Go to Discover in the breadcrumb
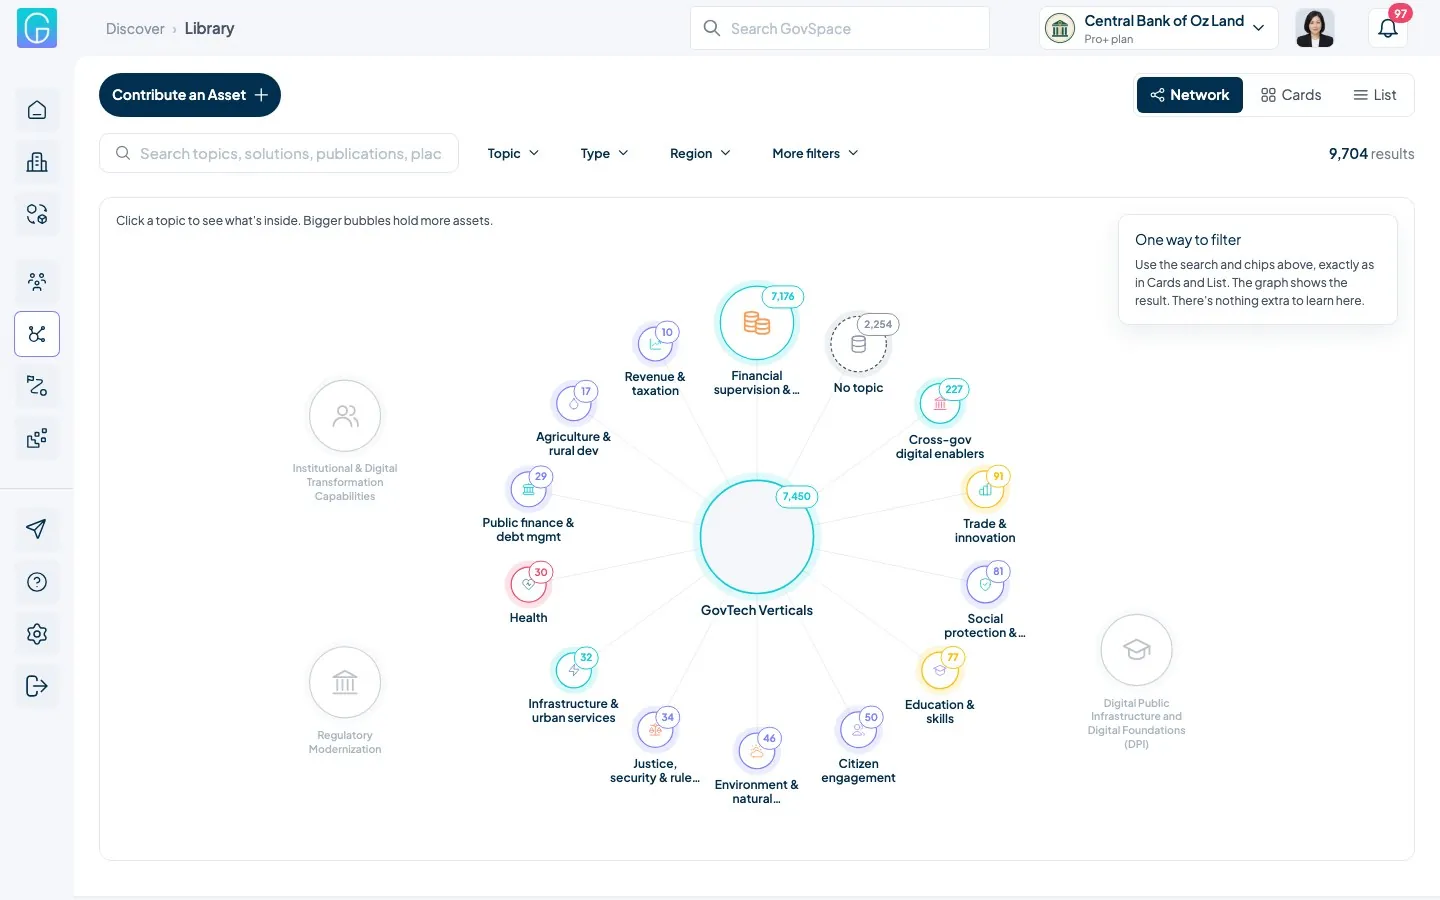This screenshot has height=900, width=1440. tap(135, 29)
